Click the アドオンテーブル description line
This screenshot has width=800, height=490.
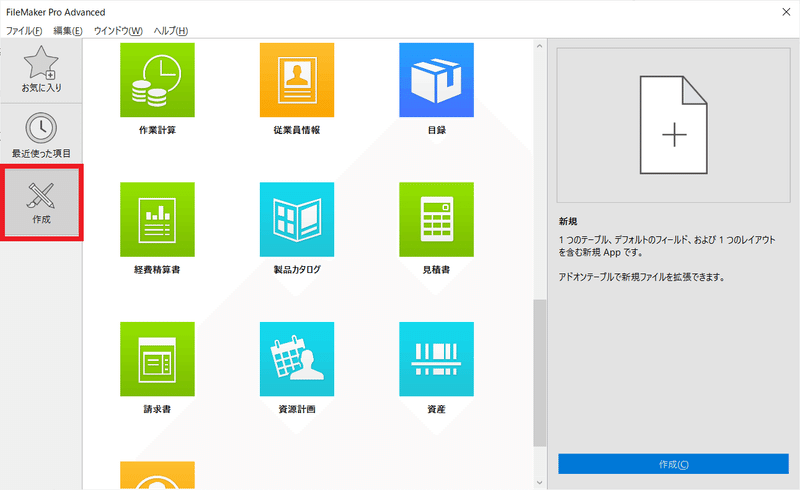click(x=642, y=277)
